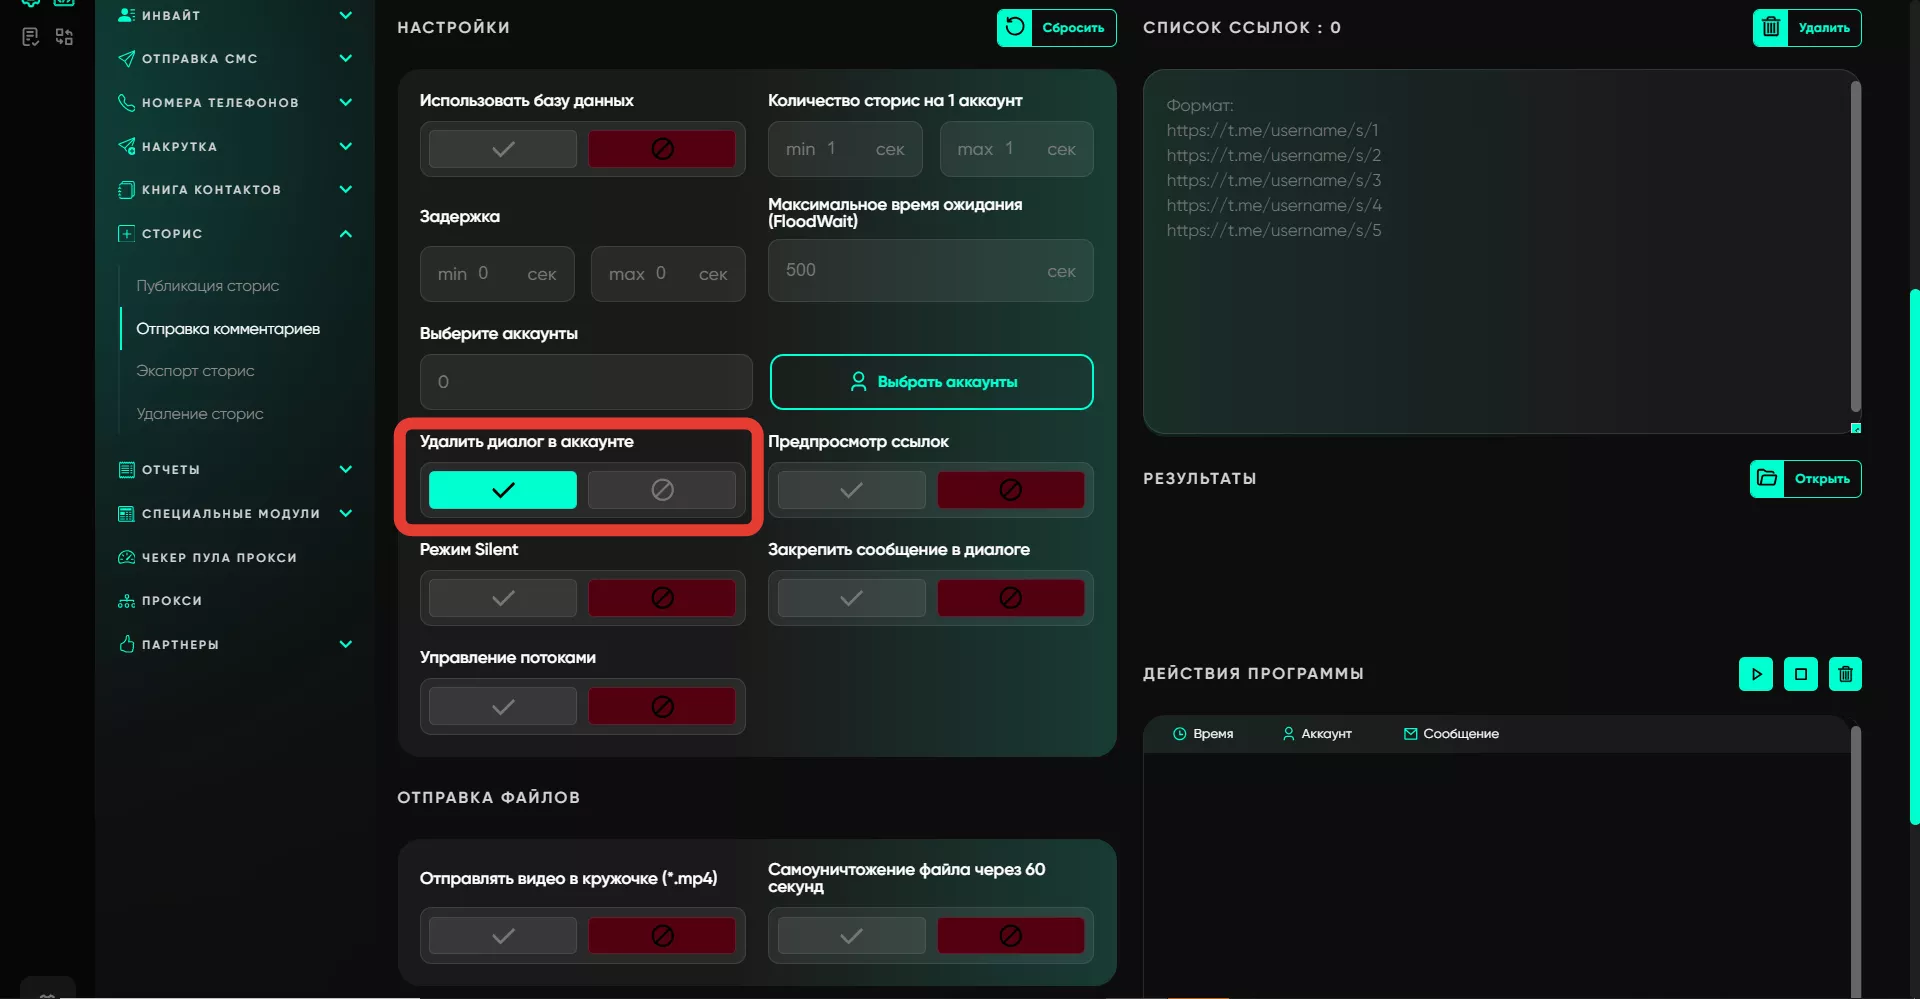
Task: Disable 'Закрепить сообщение в диалоге' option
Action: (x=1011, y=598)
